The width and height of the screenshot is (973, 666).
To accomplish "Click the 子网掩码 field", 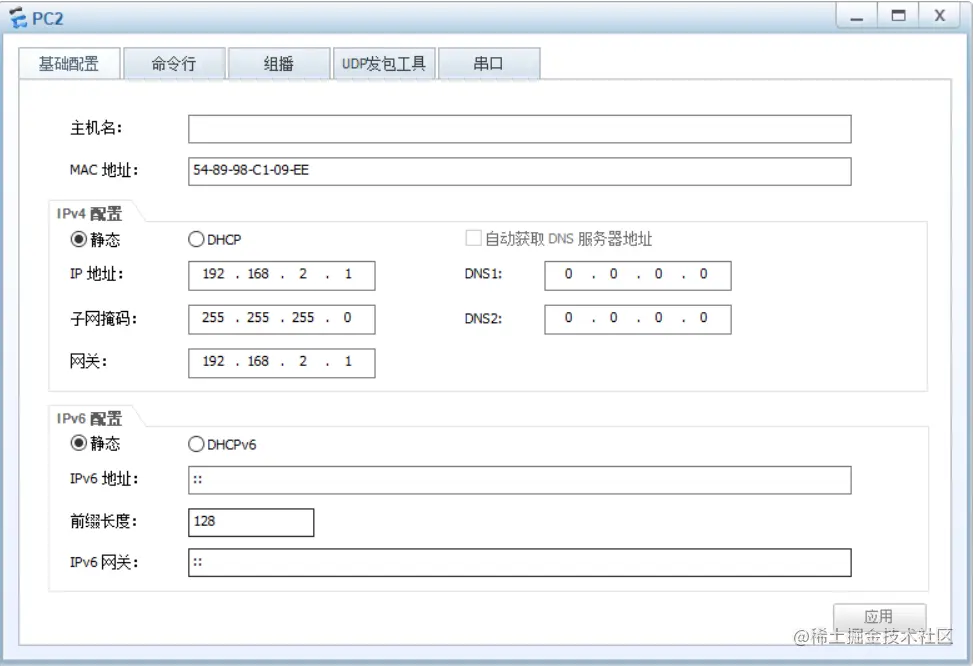I will (x=281, y=318).
